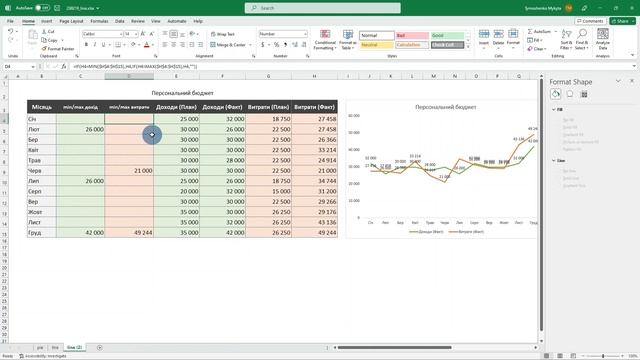Open Conditional Formatting
Image resolution: width=640 pixels, height=360 pixels.
point(325,40)
